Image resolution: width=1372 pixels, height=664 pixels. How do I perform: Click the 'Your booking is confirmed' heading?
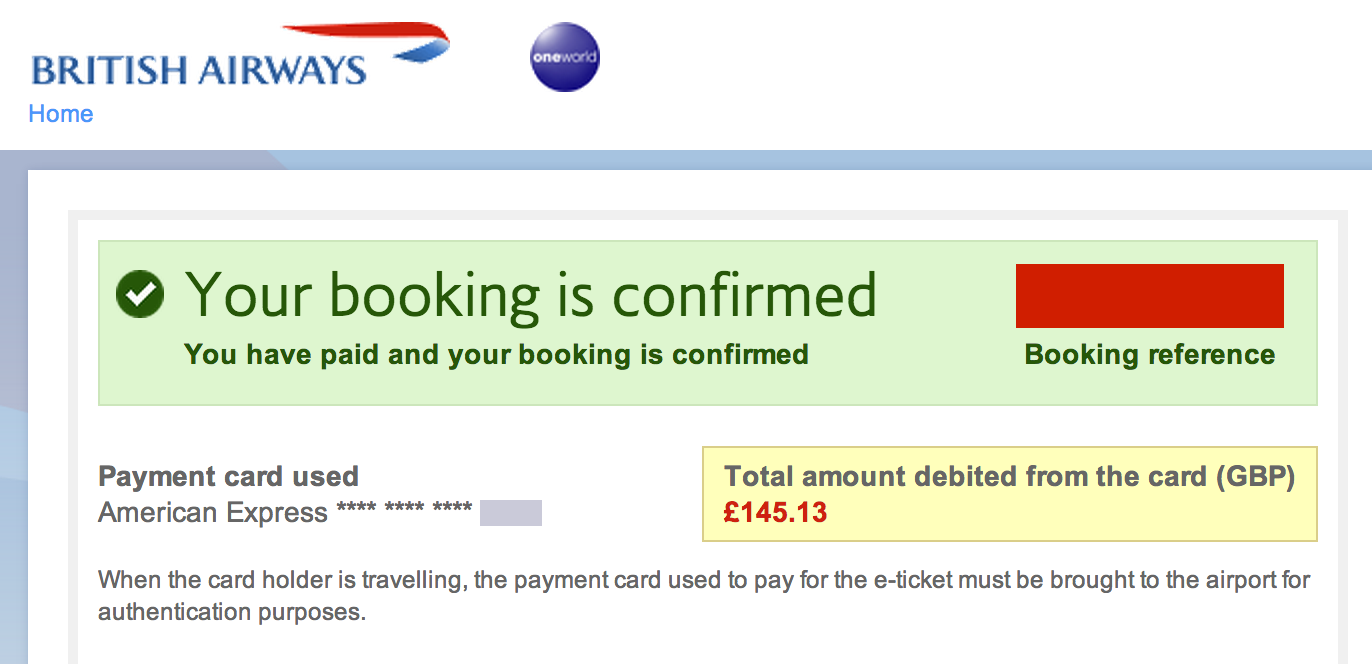coord(531,294)
